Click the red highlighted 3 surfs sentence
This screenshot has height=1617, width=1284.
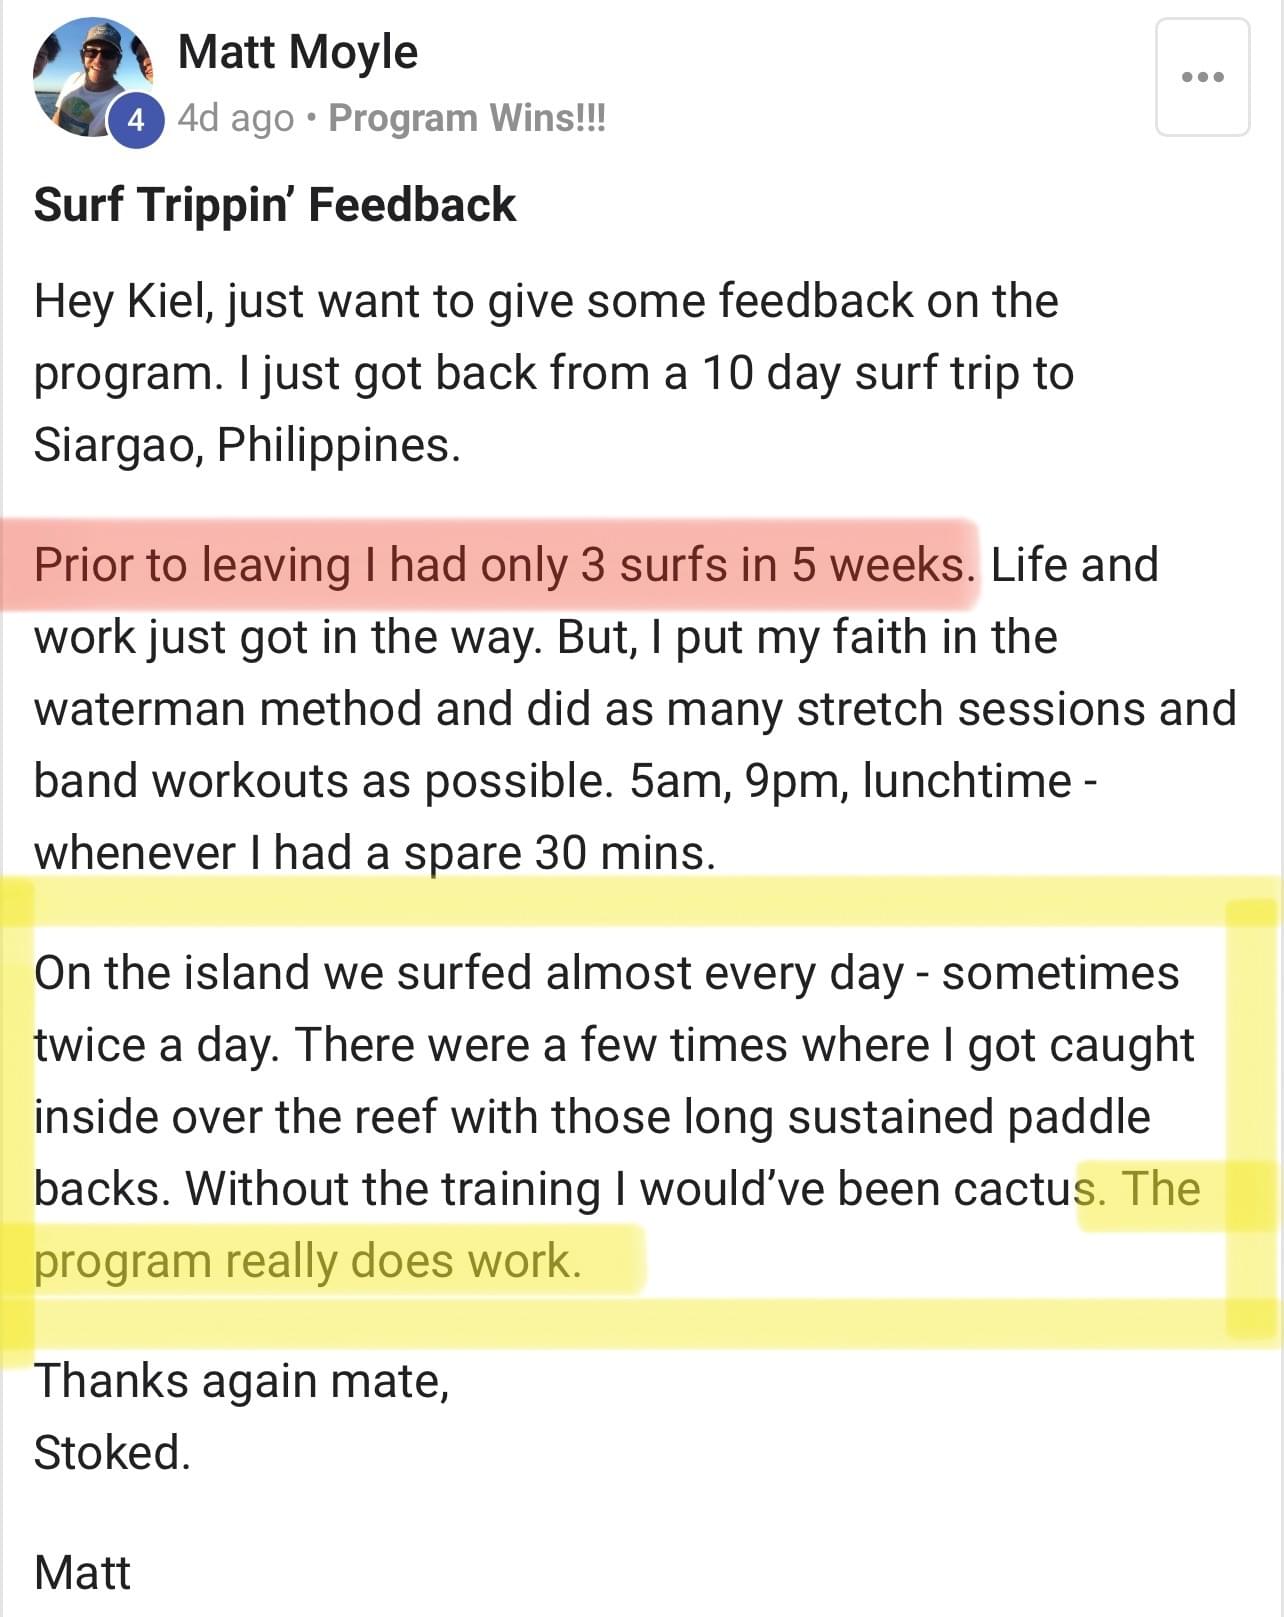coord(505,565)
